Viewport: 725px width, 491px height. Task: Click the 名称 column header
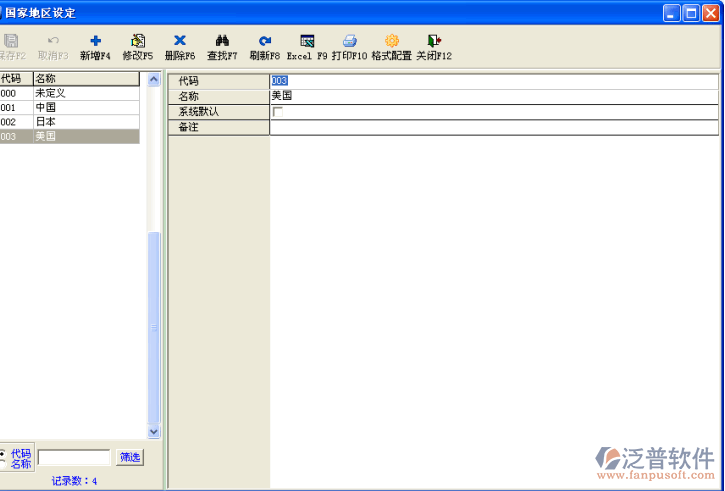pos(85,78)
